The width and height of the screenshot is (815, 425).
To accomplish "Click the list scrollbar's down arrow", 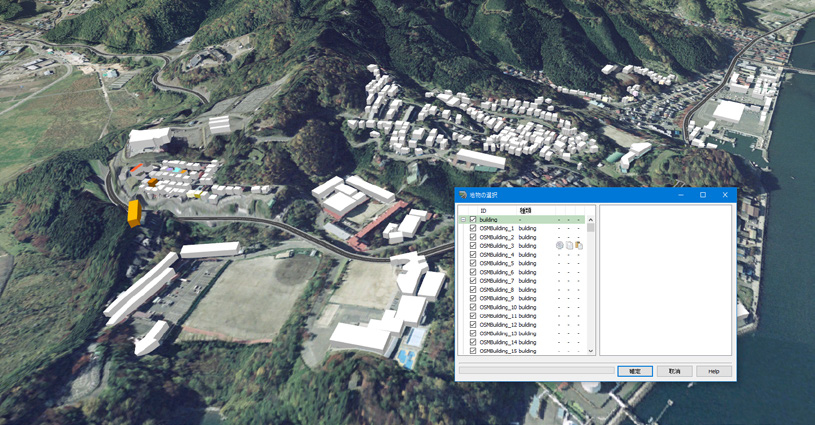I will click(x=590, y=351).
